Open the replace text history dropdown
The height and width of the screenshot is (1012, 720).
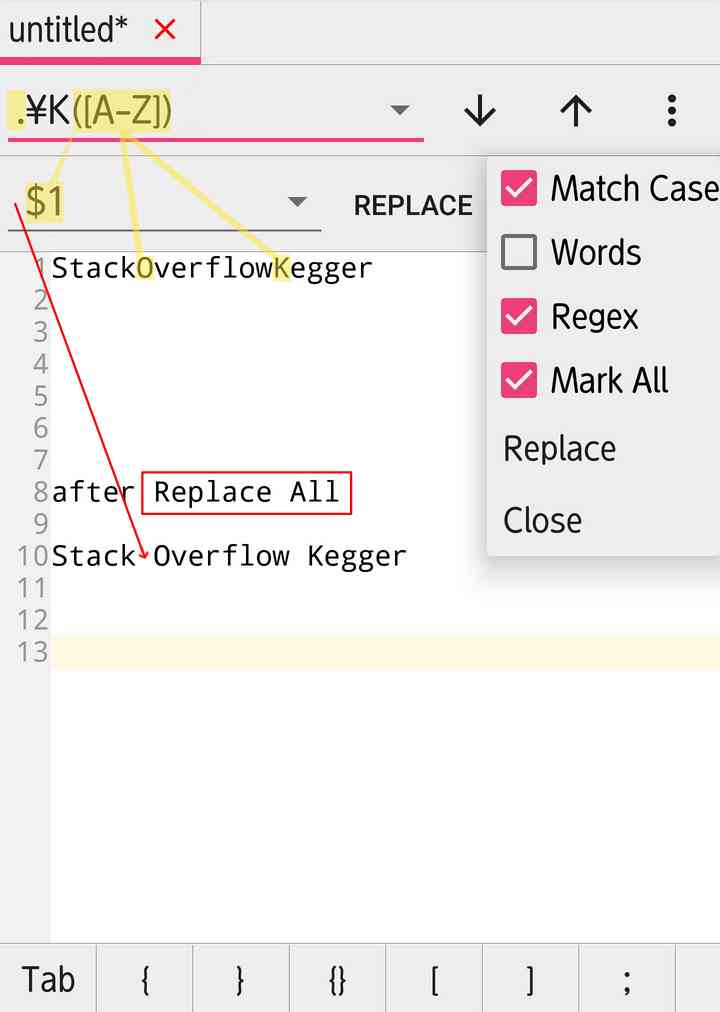pyautogui.click(x=296, y=201)
